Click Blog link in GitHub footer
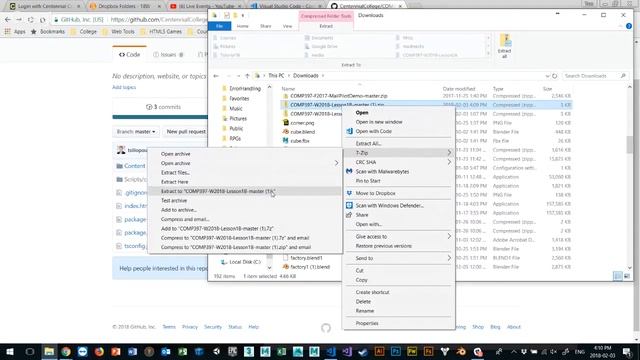This screenshot has width=640, height=360. (x=495, y=327)
